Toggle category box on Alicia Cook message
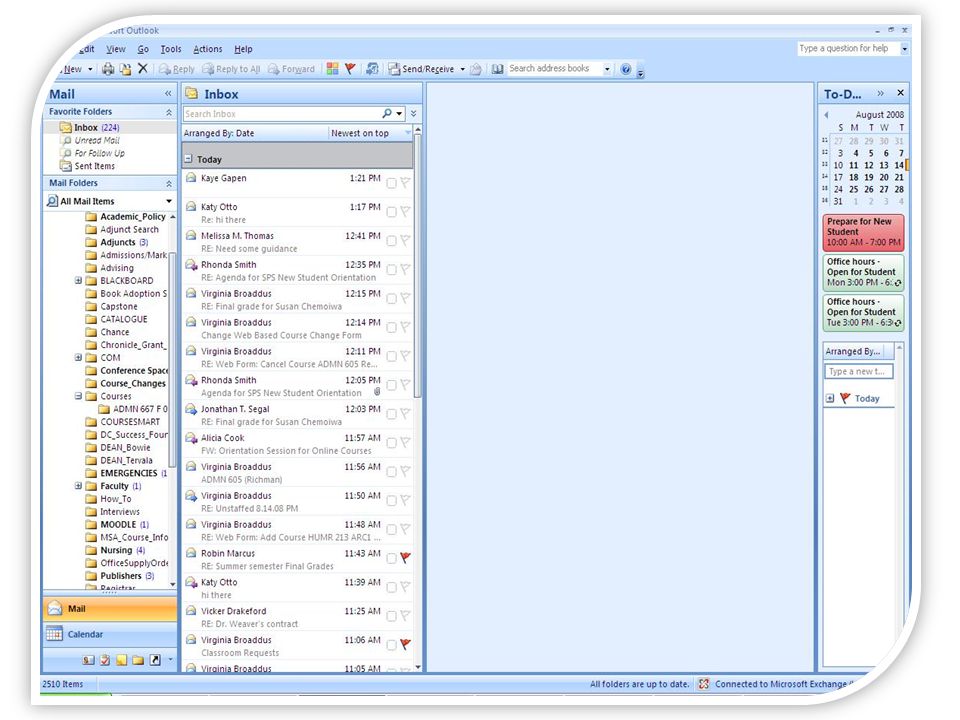The image size is (960, 720). pyautogui.click(x=391, y=443)
